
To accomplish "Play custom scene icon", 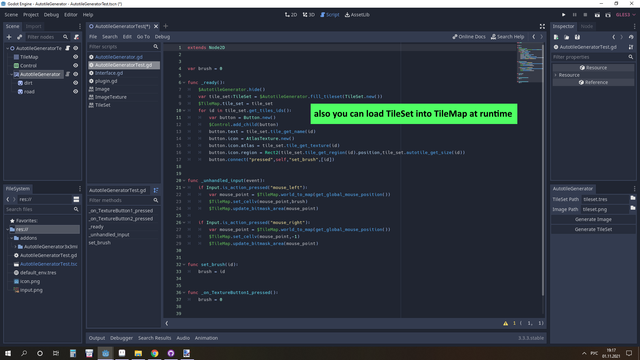I will tap(608, 15).
